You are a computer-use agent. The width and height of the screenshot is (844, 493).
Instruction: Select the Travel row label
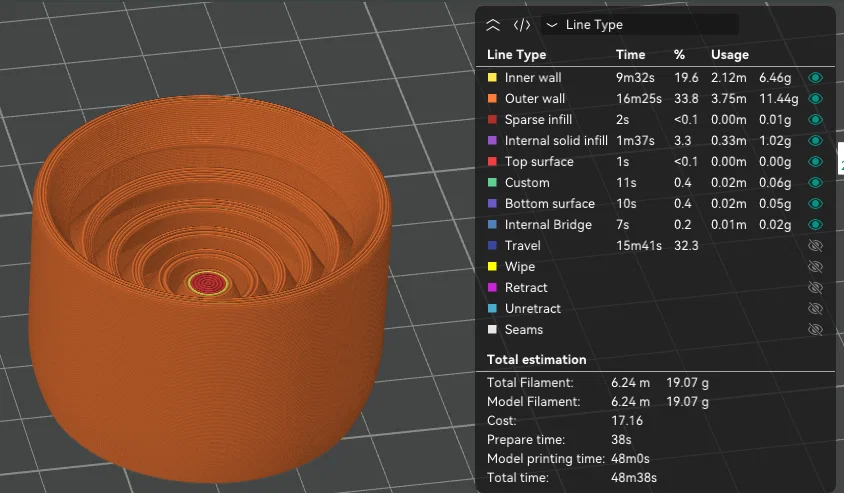[x=522, y=245]
